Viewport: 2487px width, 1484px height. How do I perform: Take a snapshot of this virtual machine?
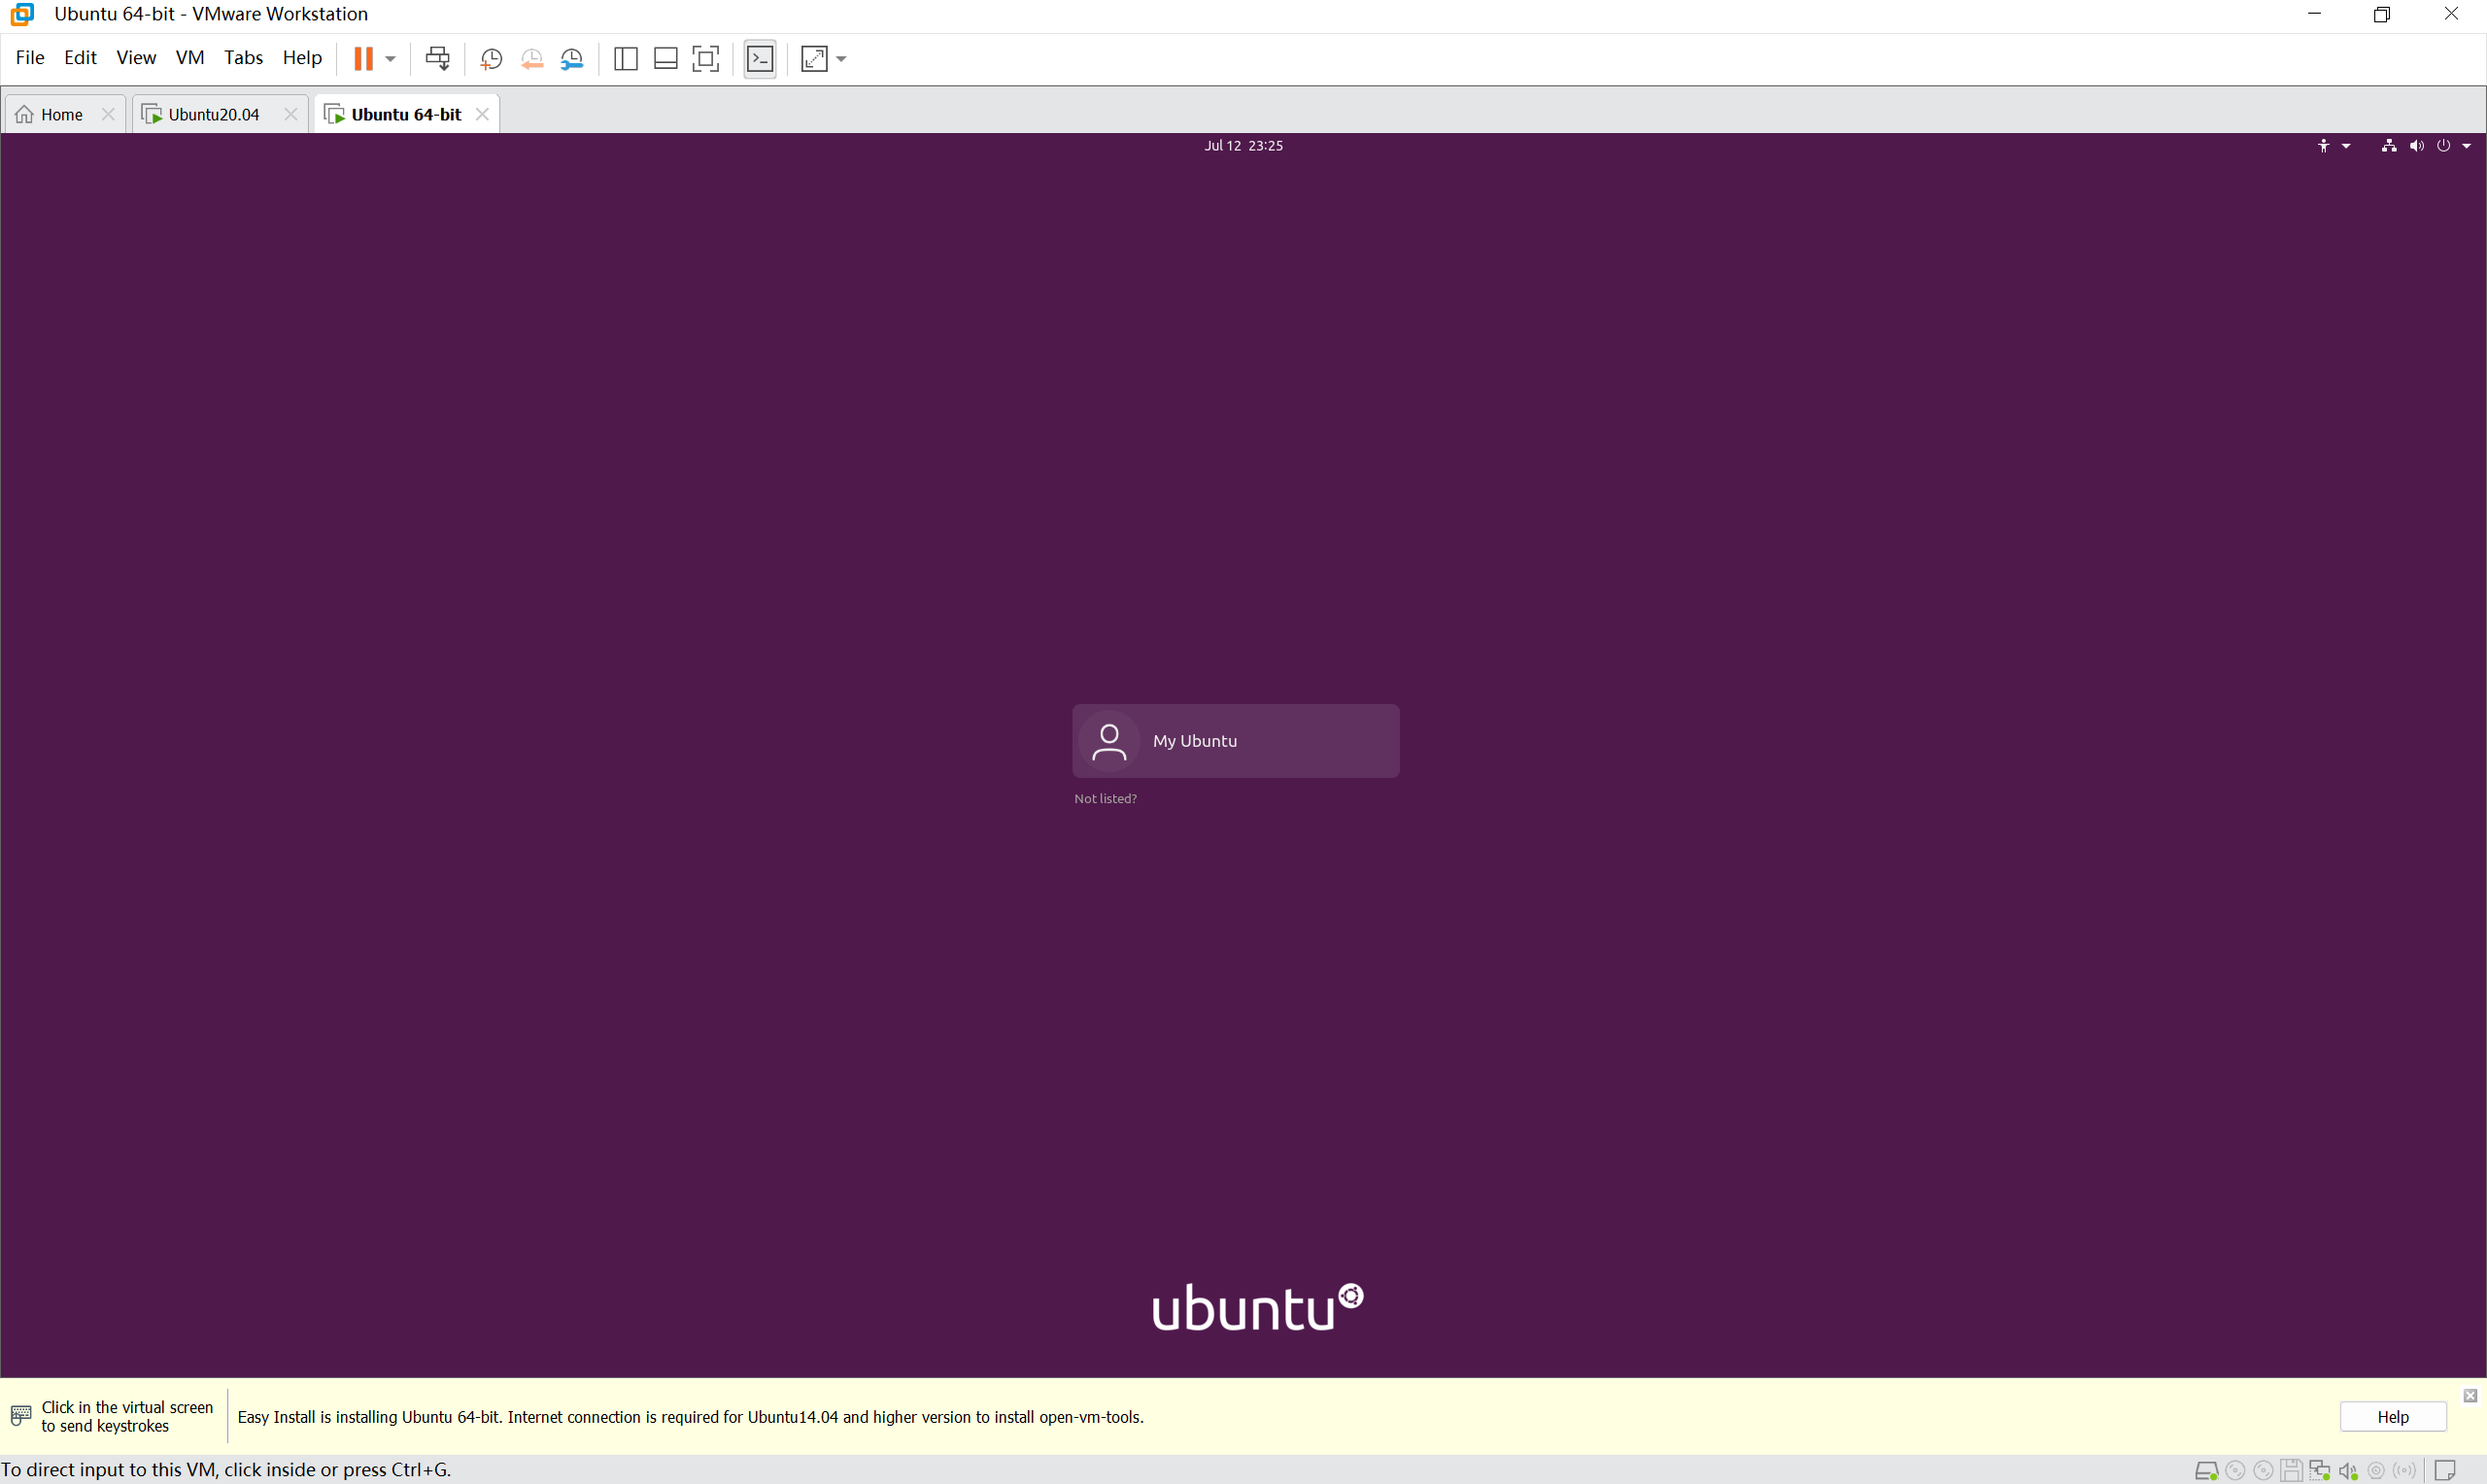pyautogui.click(x=491, y=59)
